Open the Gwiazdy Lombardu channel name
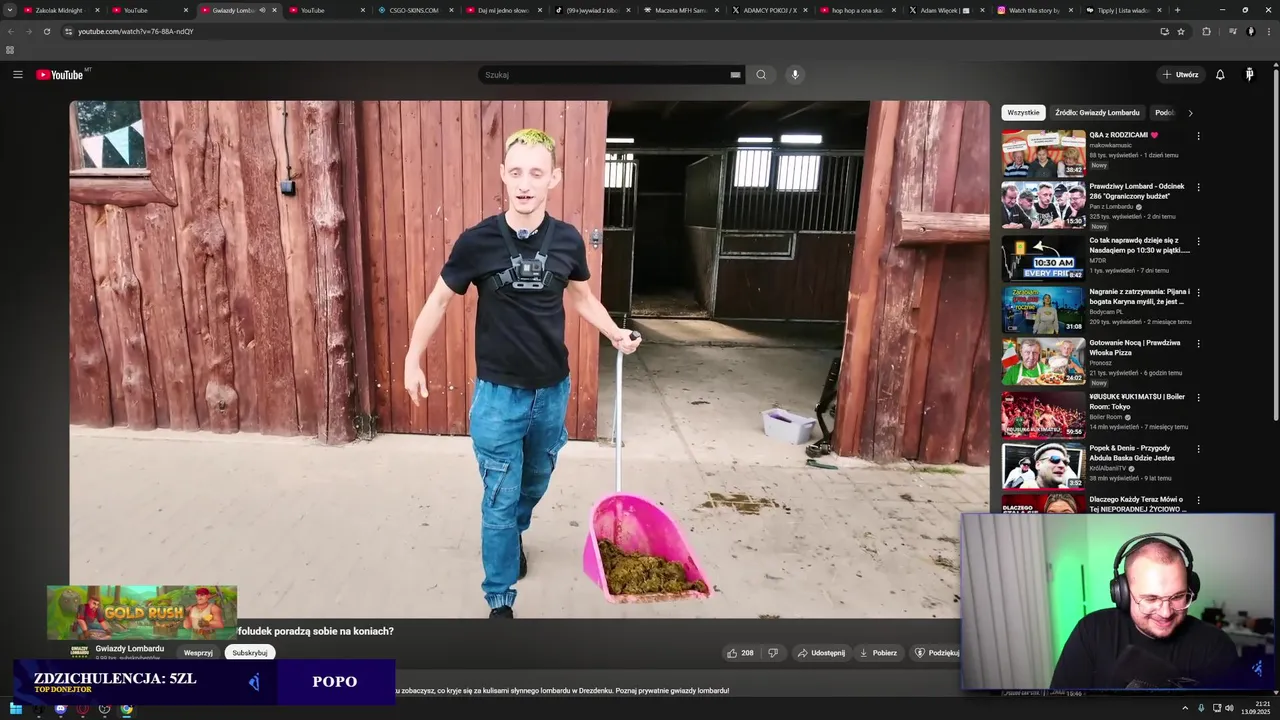 130,648
